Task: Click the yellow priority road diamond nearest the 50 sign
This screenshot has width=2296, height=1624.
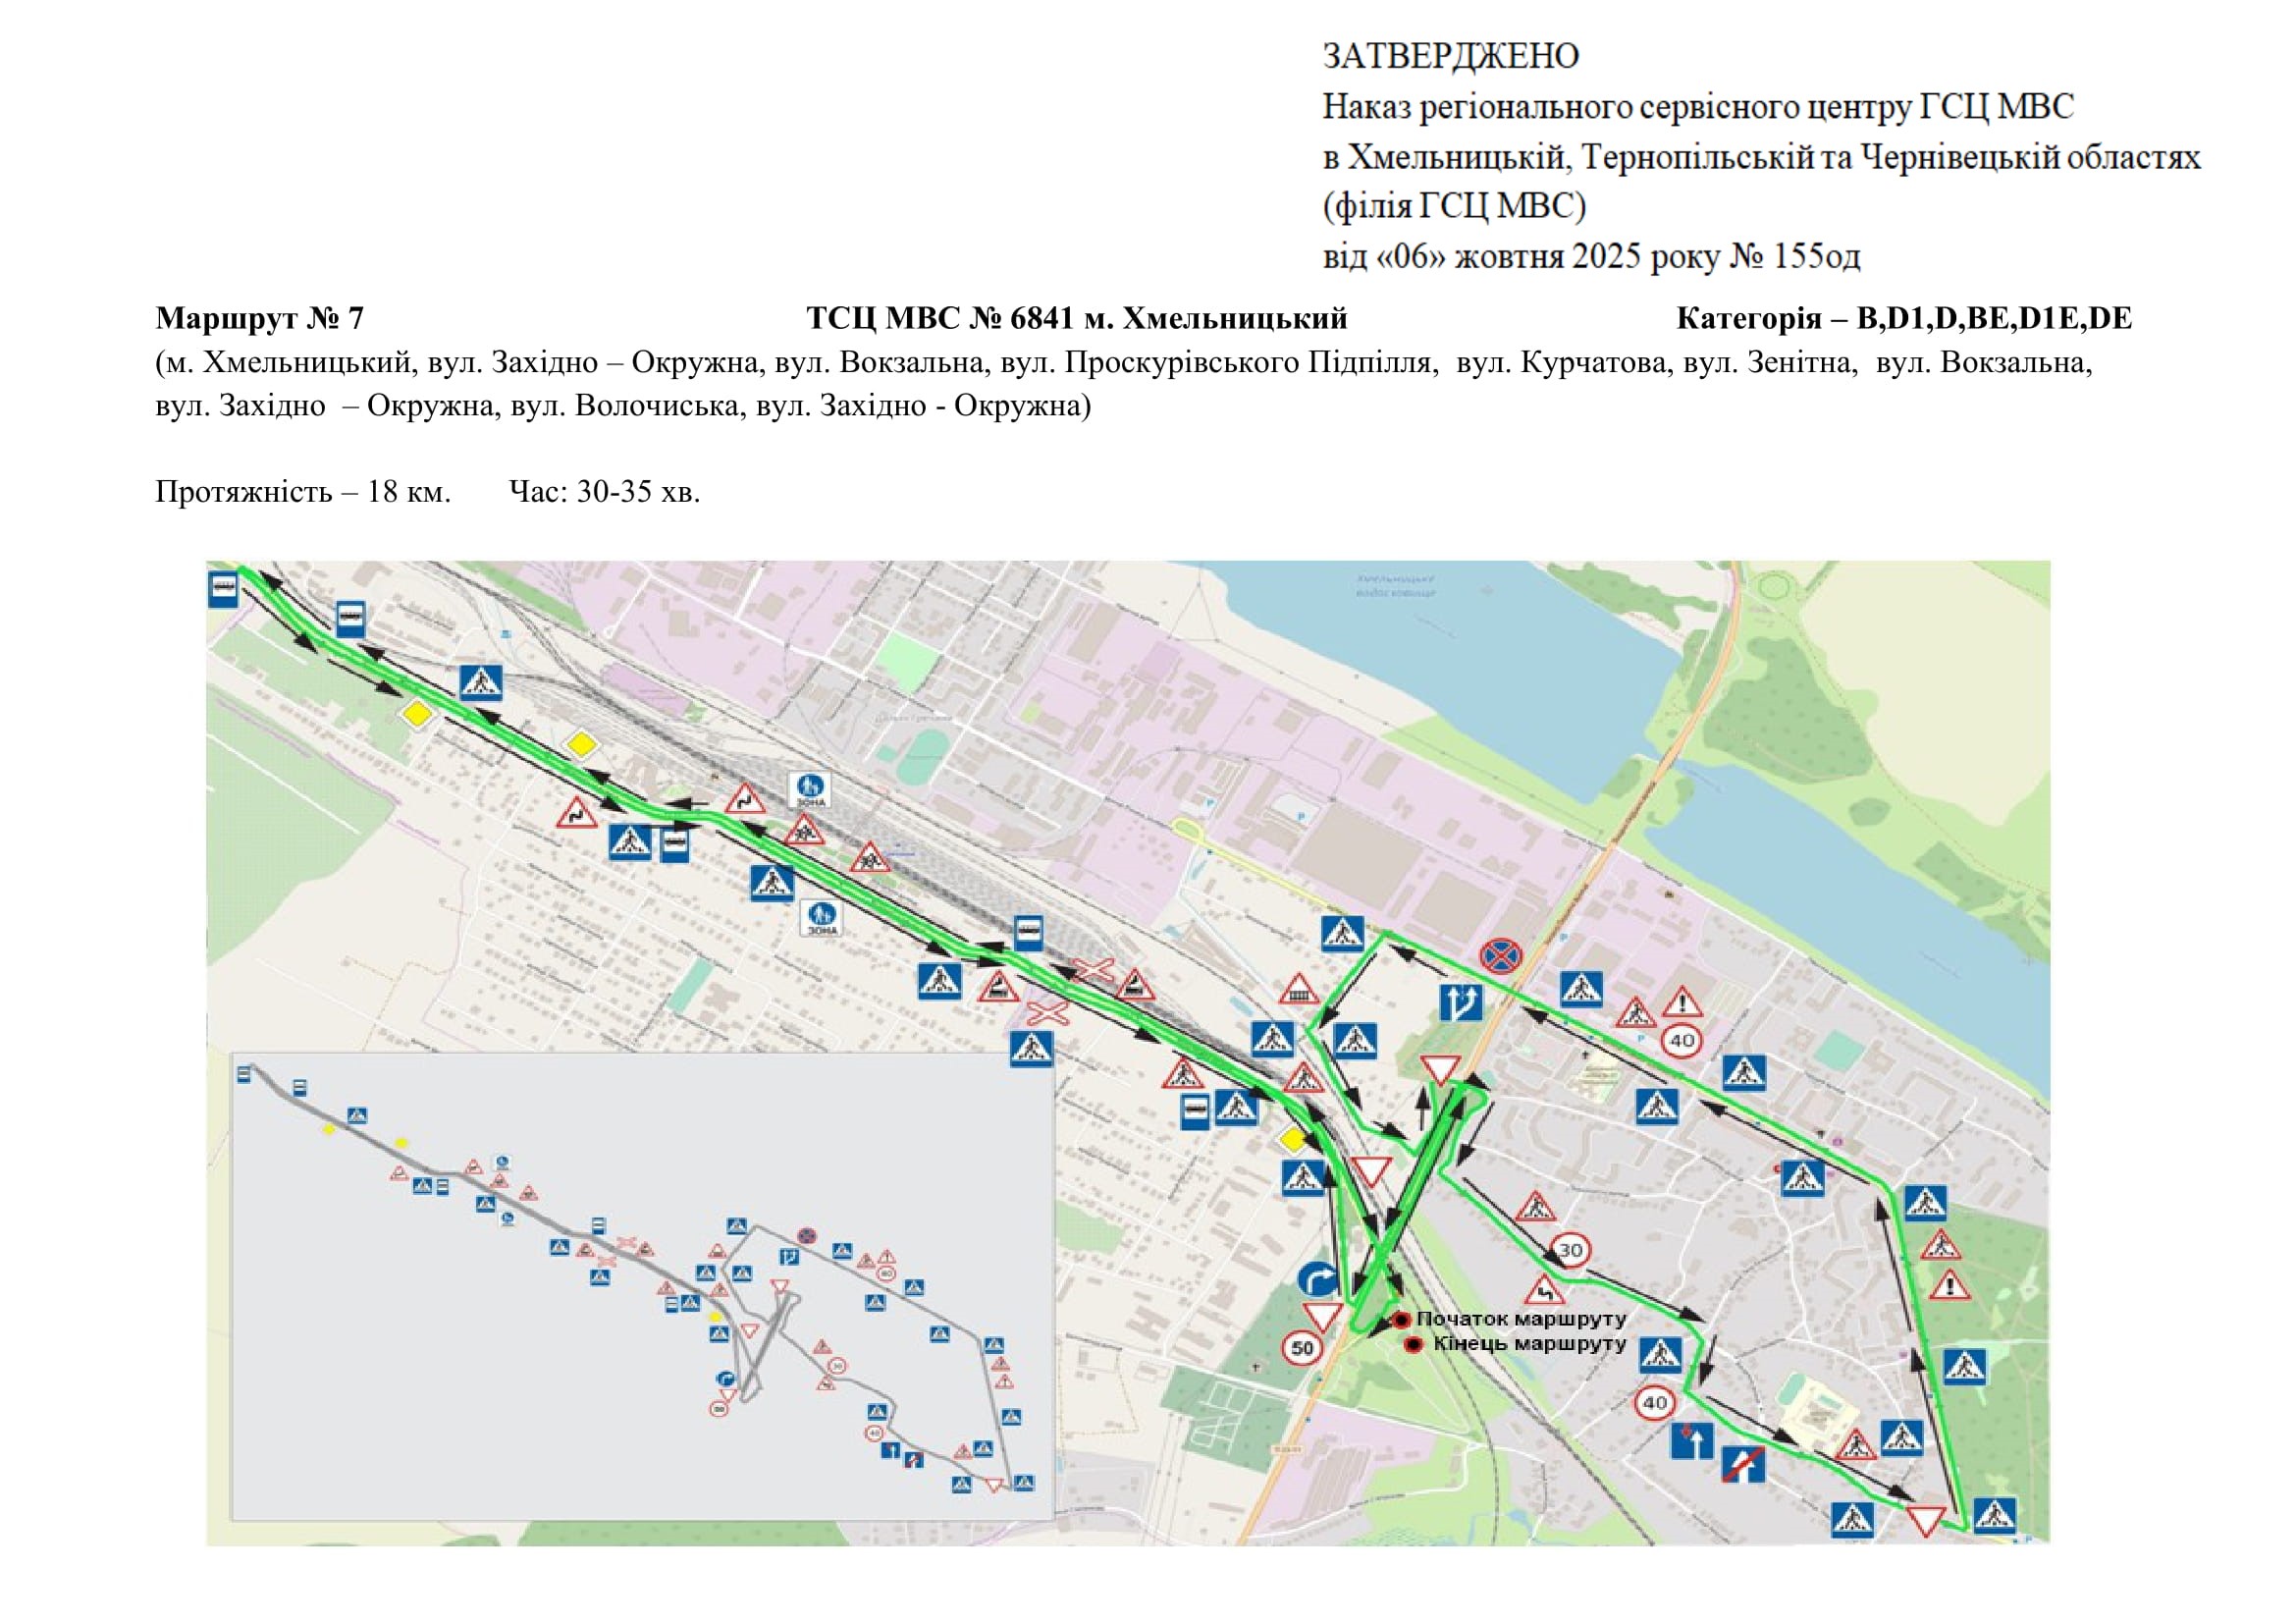Action: 1293,1139
